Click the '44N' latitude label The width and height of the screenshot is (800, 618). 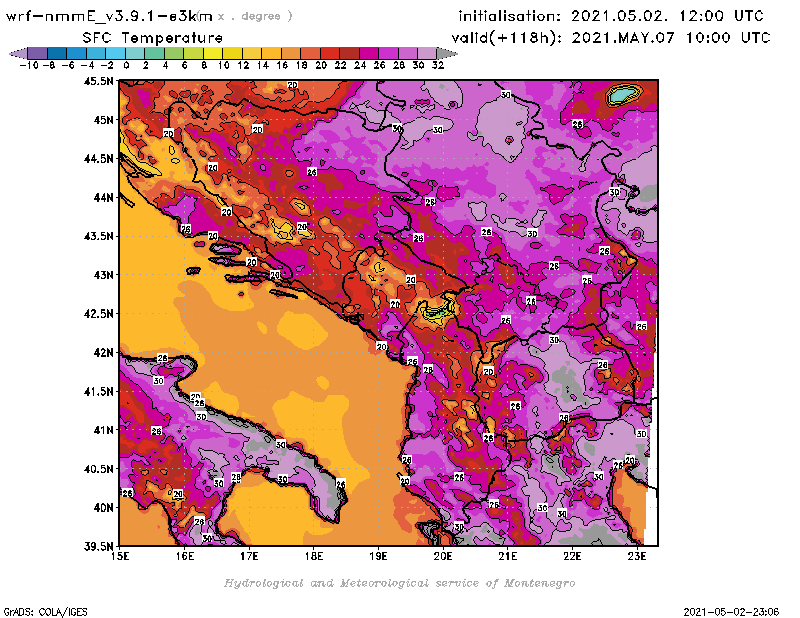point(103,197)
